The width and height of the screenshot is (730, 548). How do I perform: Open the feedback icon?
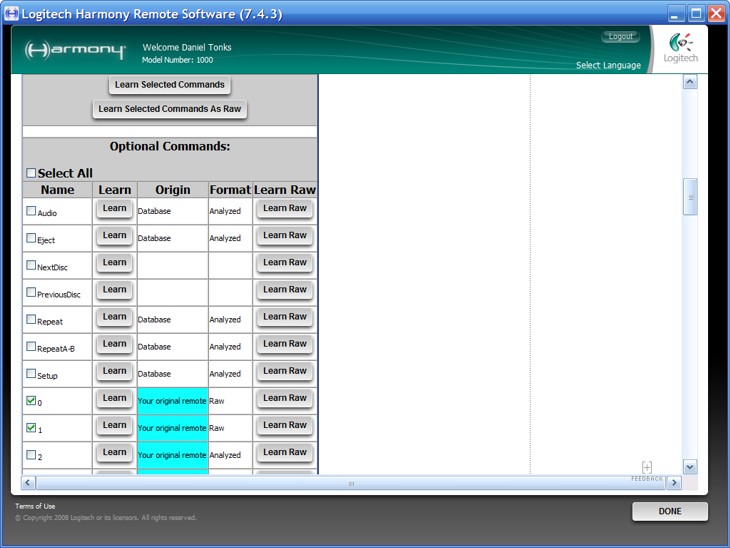pos(647,470)
